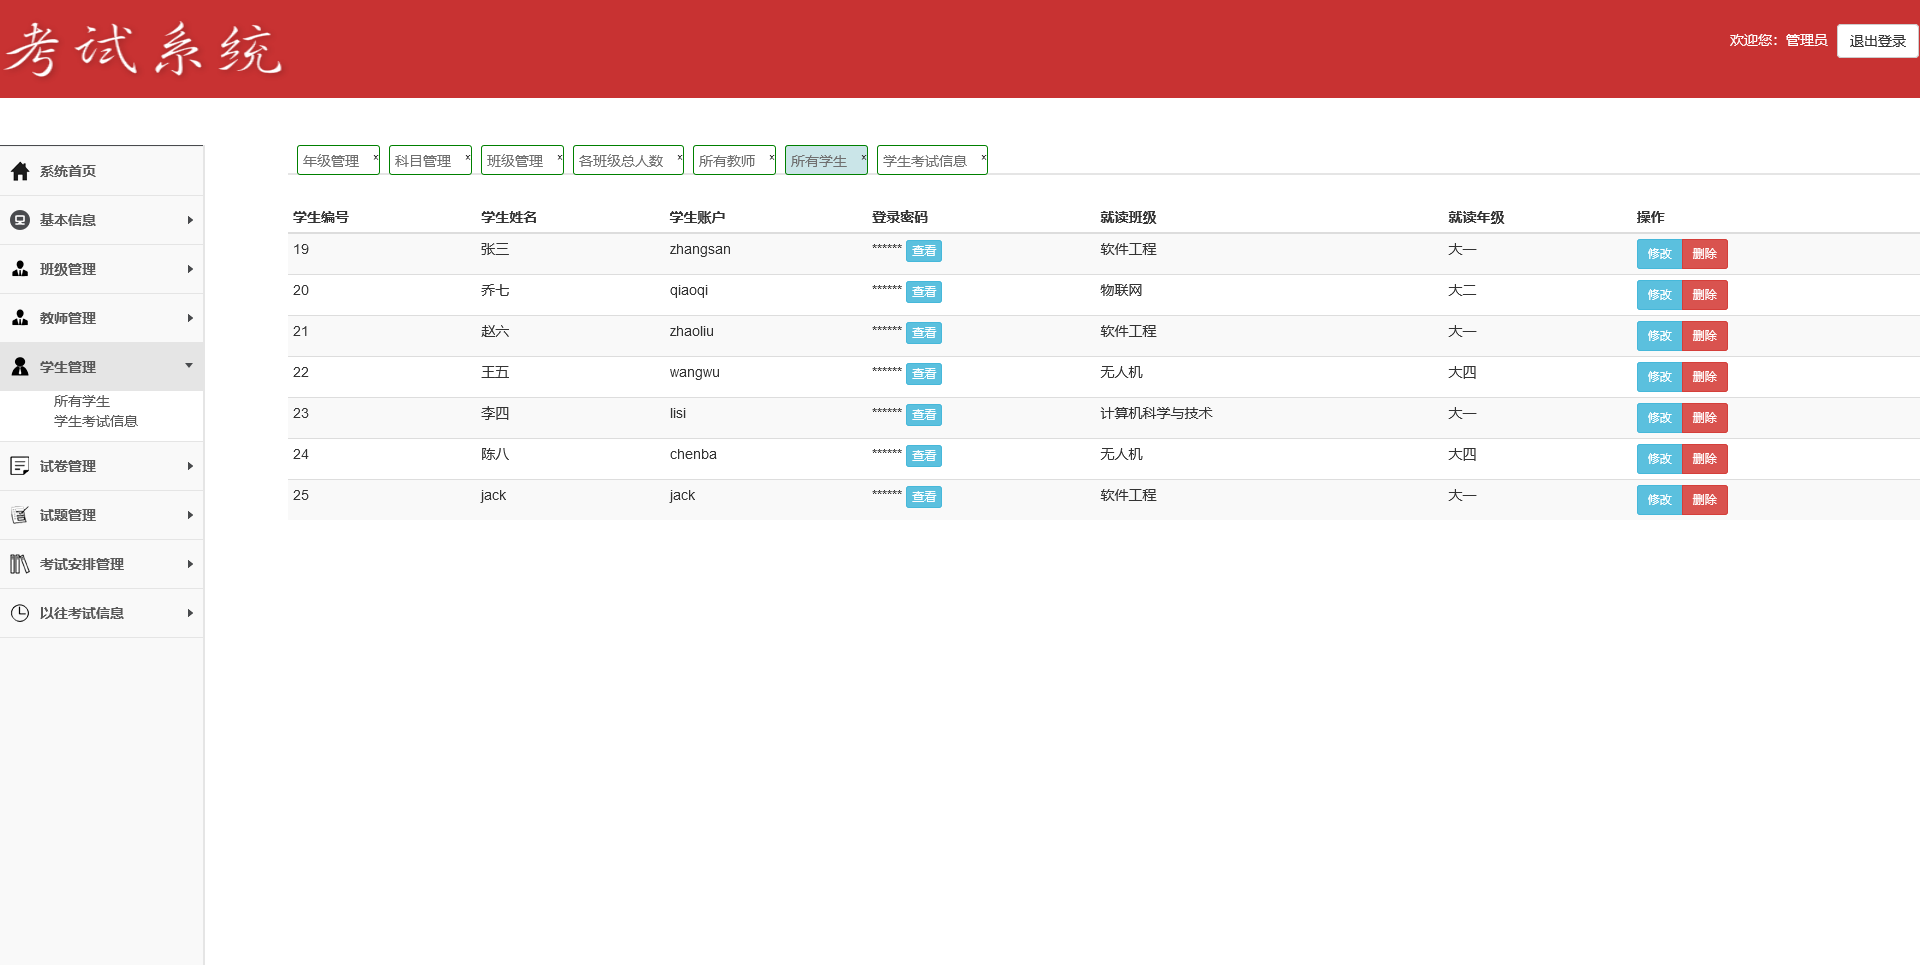Viewport: 1920px width, 965px height.
Task: Expand the 考试安排管理 sidebar arrow
Action: pyautogui.click(x=190, y=564)
